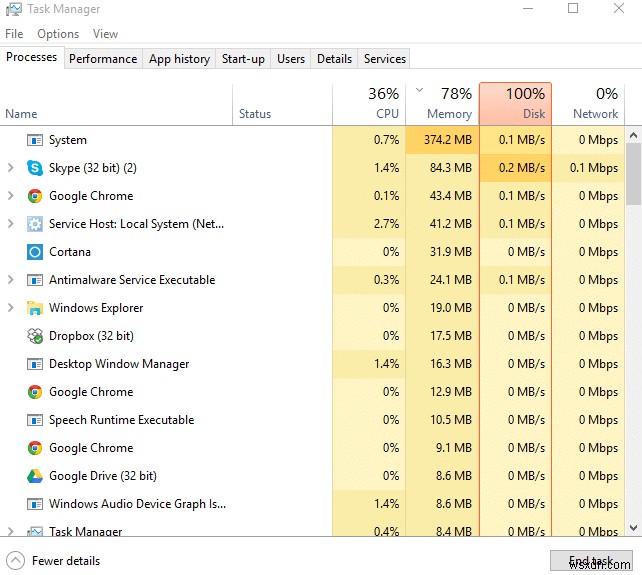Sort by the Status column header
This screenshot has width=642, height=575.
tap(283, 104)
